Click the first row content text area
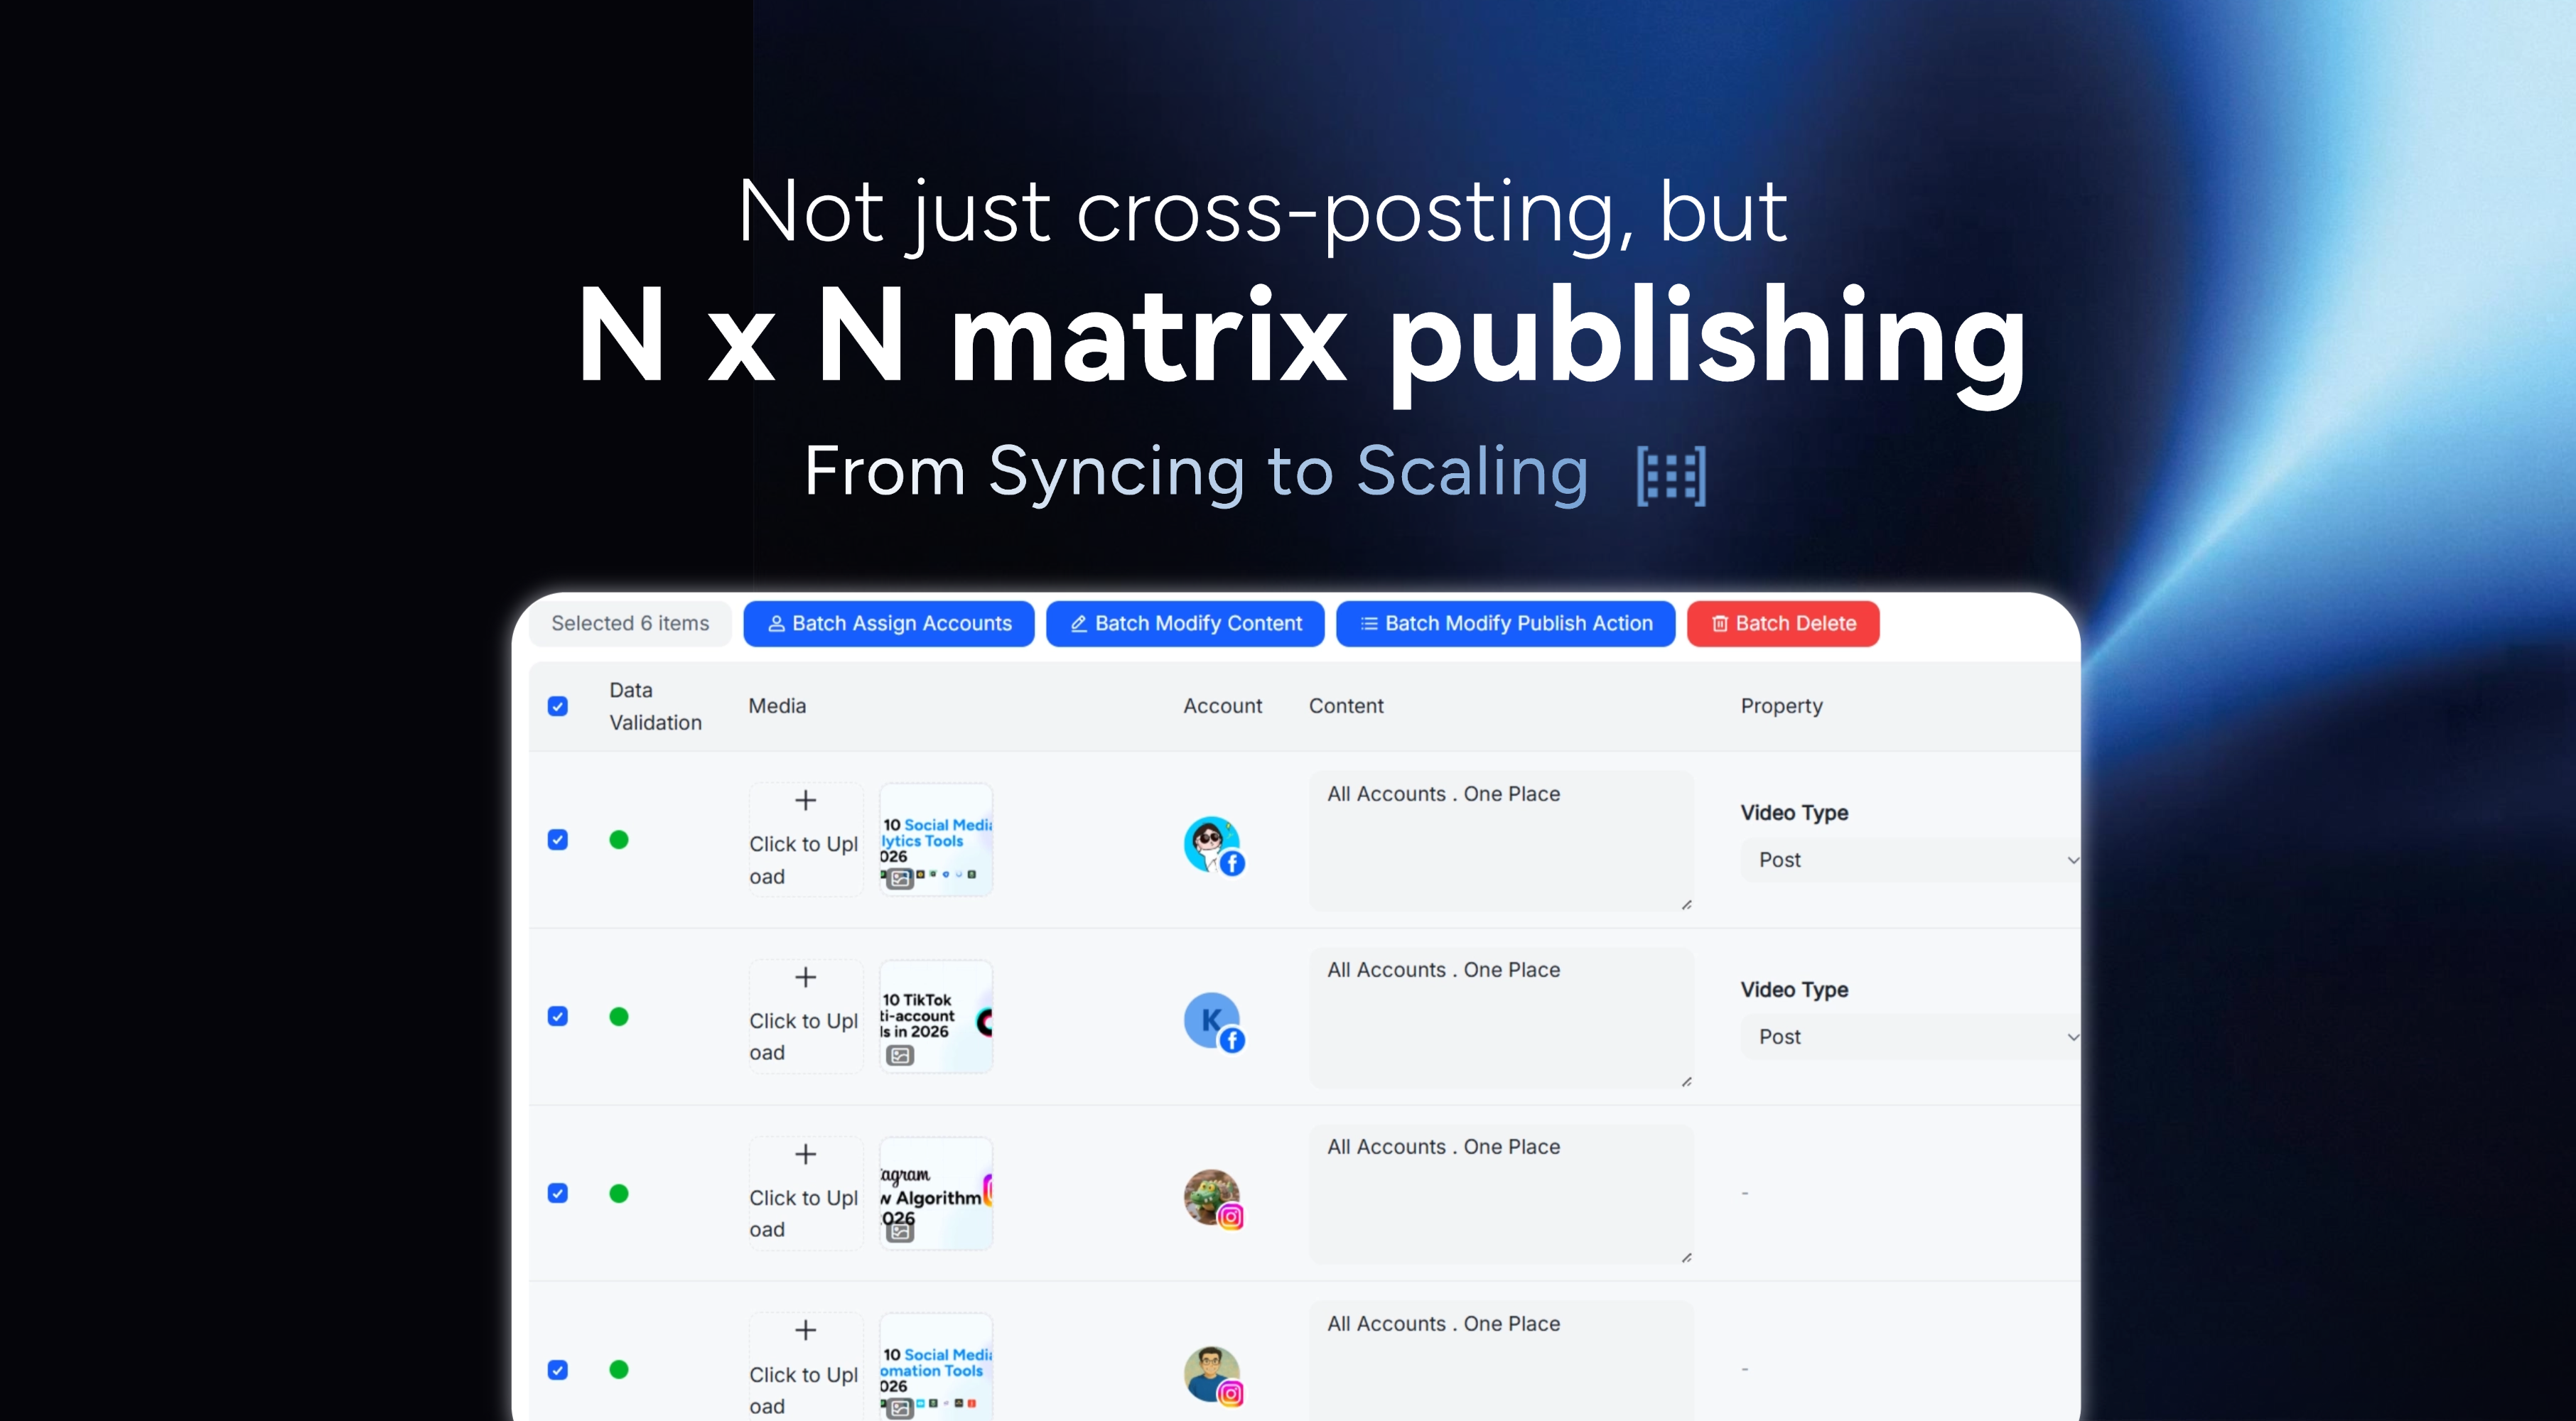 point(1500,840)
